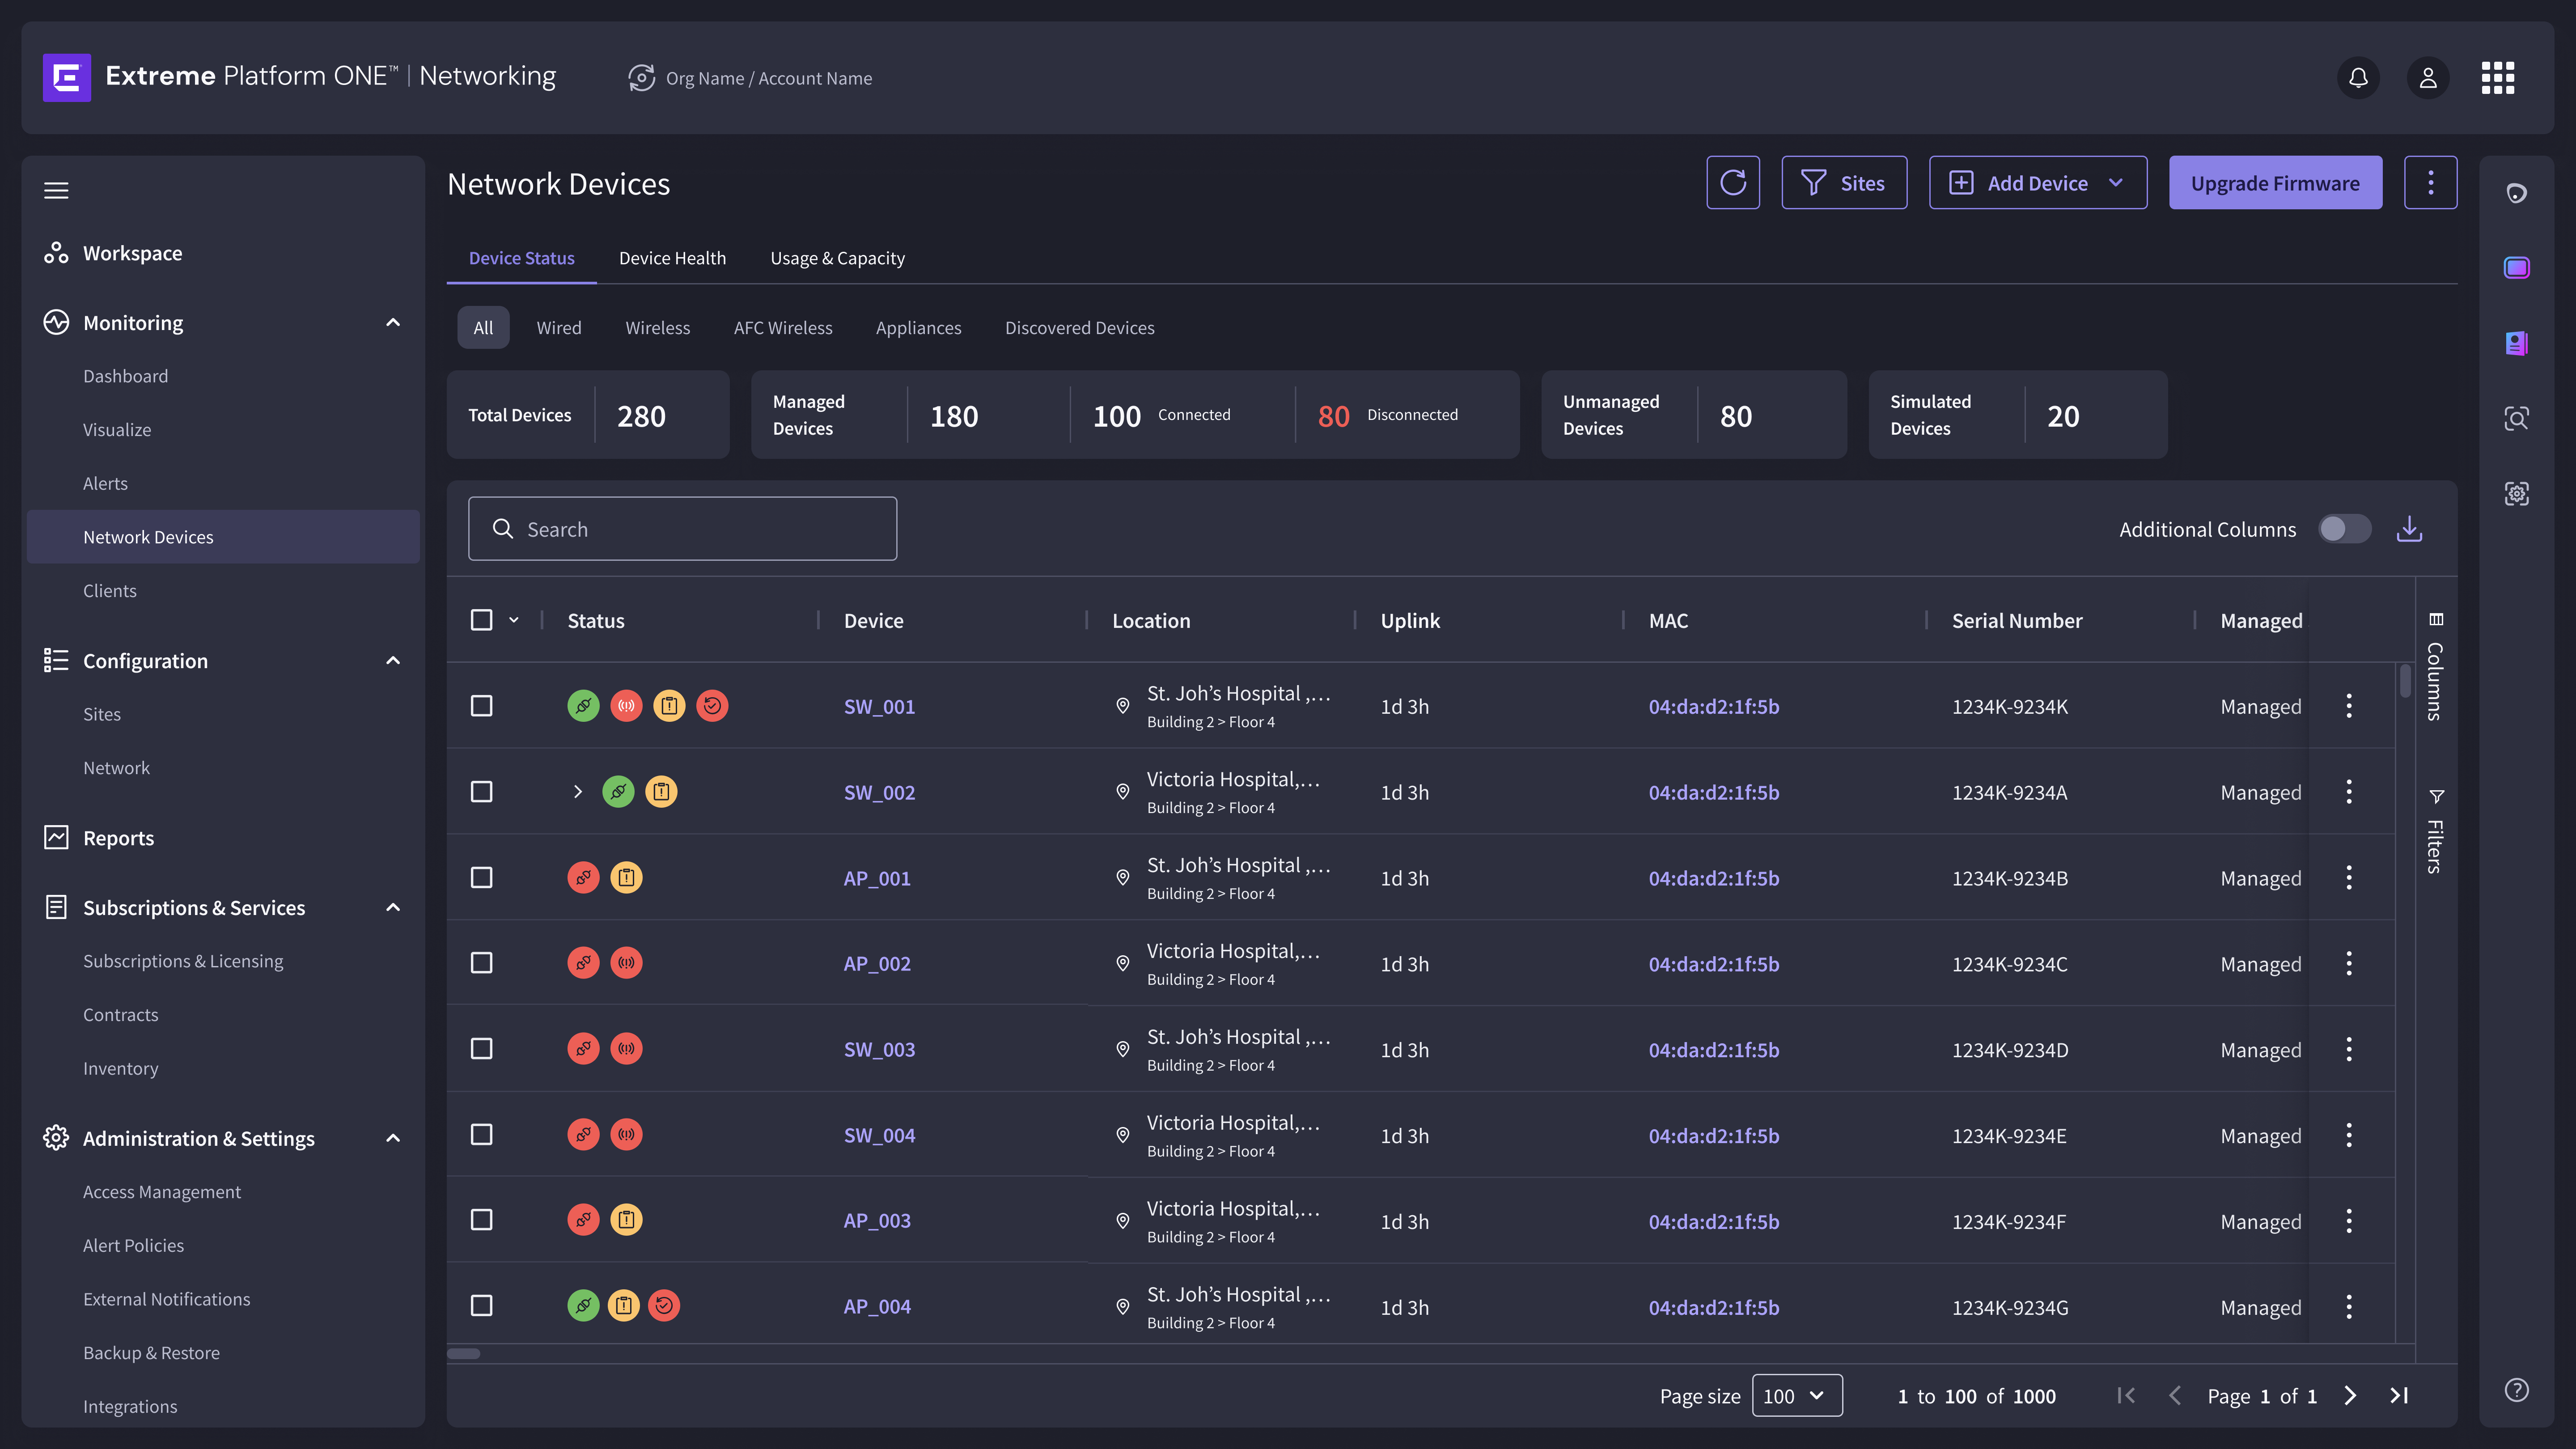The image size is (2576, 1449).
Task: Select the AP_003 row checkbox
Action: click(482, 1220)
